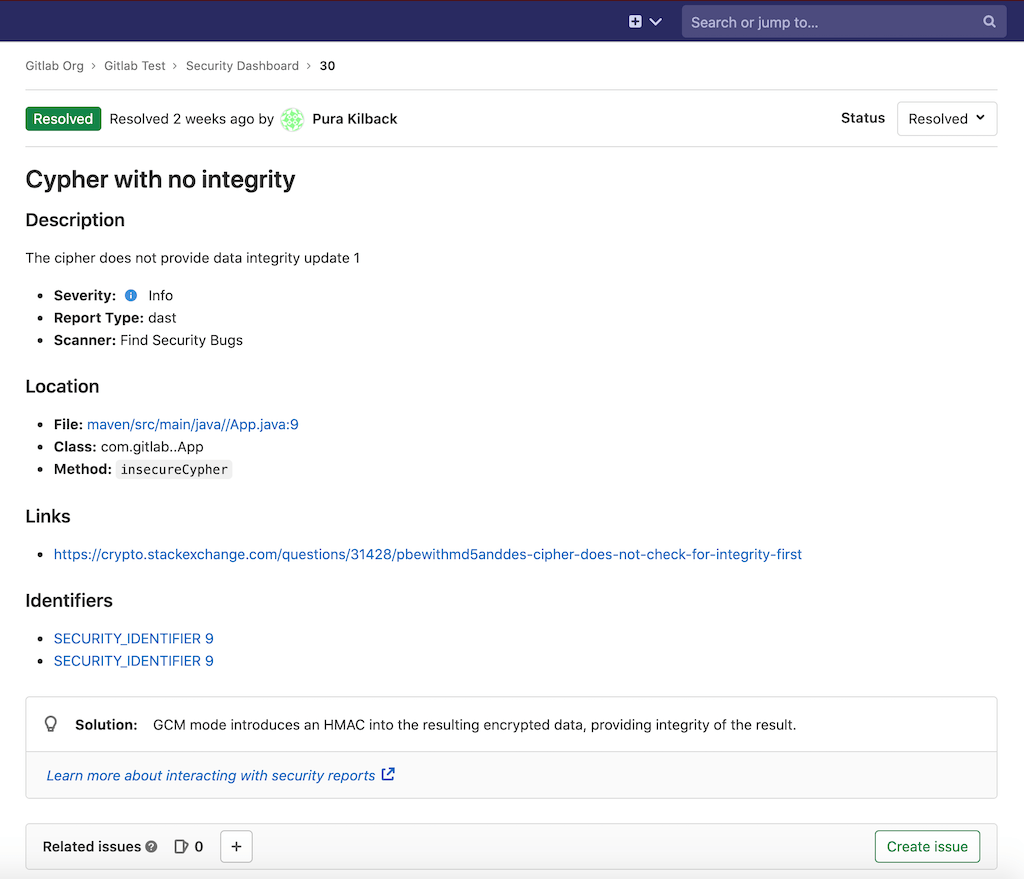Viewport: 1024px width, 879px height.
Task: Click Pura Kilback's avatar image
Action: tap(292, 119)
